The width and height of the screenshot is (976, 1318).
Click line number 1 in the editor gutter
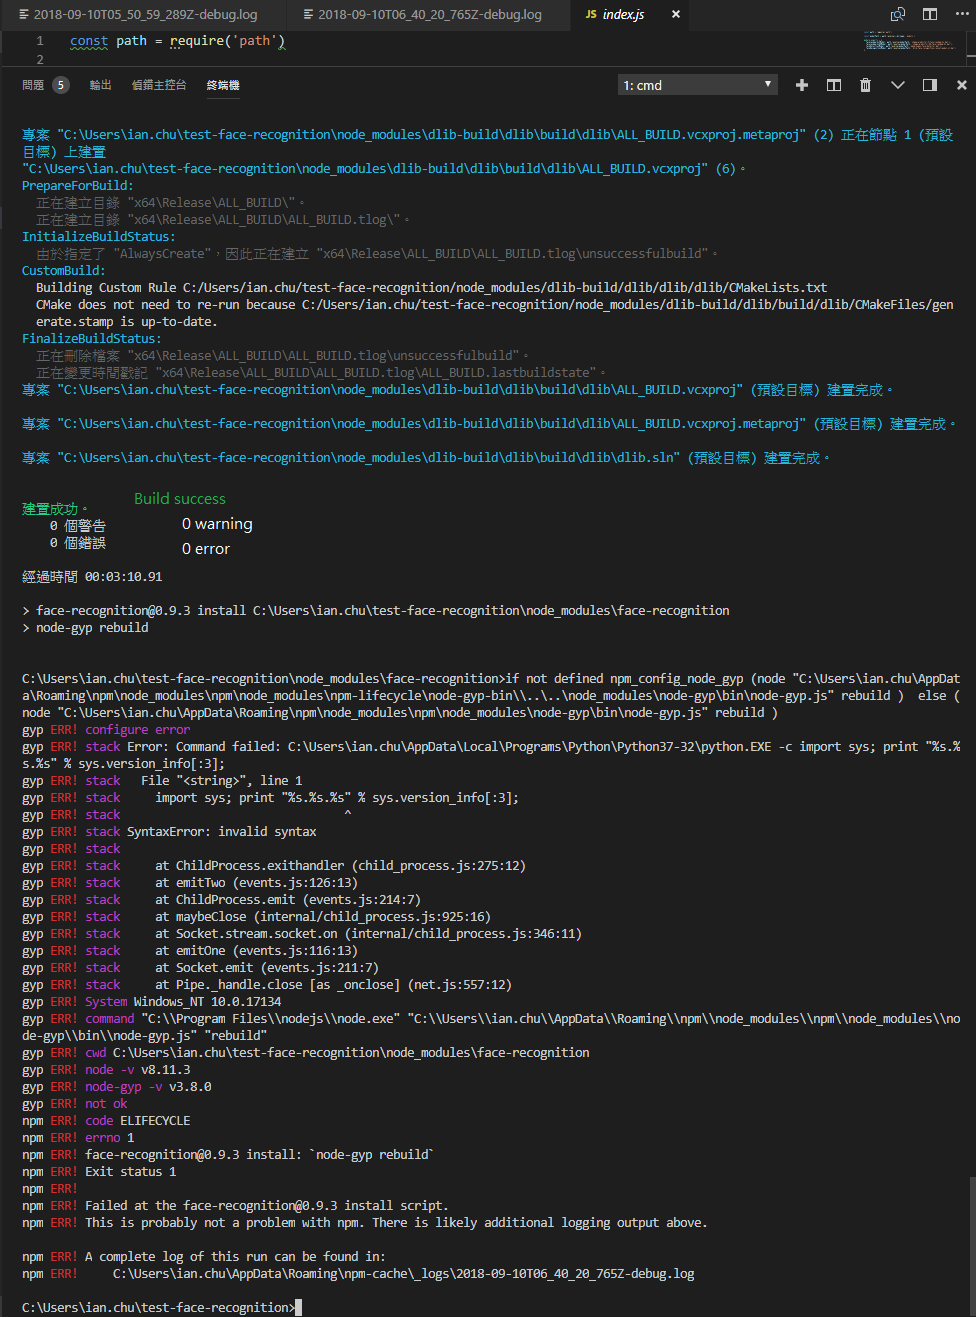(40, 41)
